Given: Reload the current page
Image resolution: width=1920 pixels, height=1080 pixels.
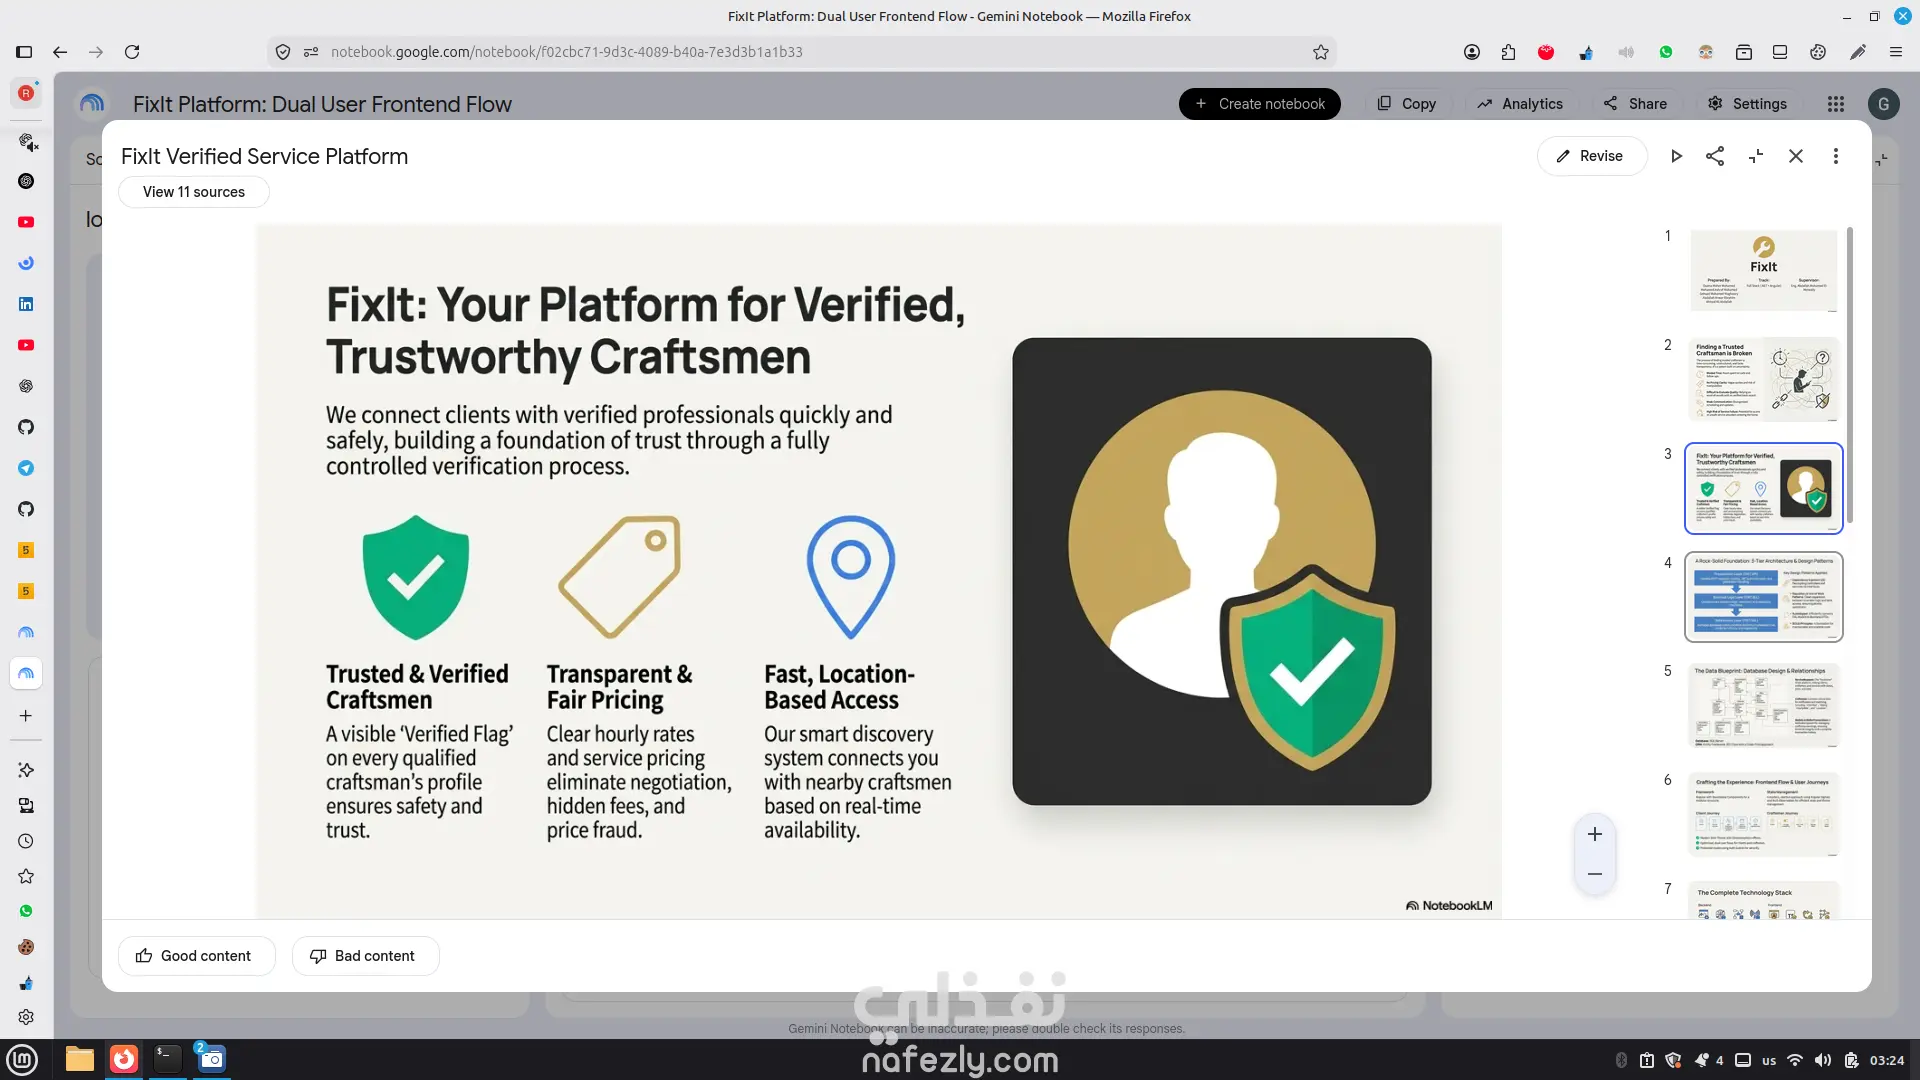Looking at the screenshot, I should tap(132, 52).
